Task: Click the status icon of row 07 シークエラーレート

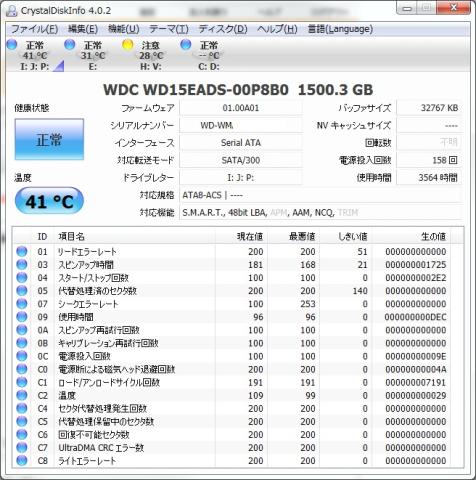Action: [22, 304]
